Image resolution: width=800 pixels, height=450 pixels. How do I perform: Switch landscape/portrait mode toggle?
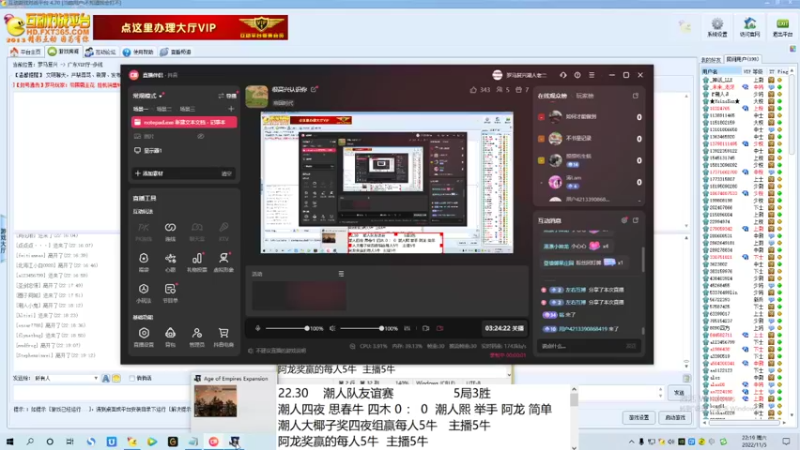click(x=227, y=95)
